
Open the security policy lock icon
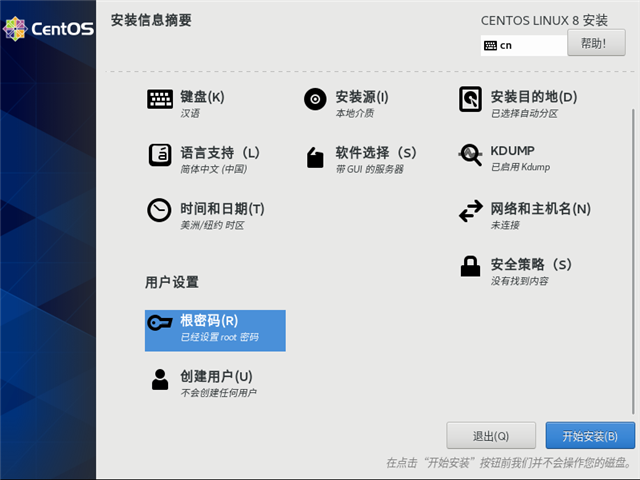(x=470, y=267)
